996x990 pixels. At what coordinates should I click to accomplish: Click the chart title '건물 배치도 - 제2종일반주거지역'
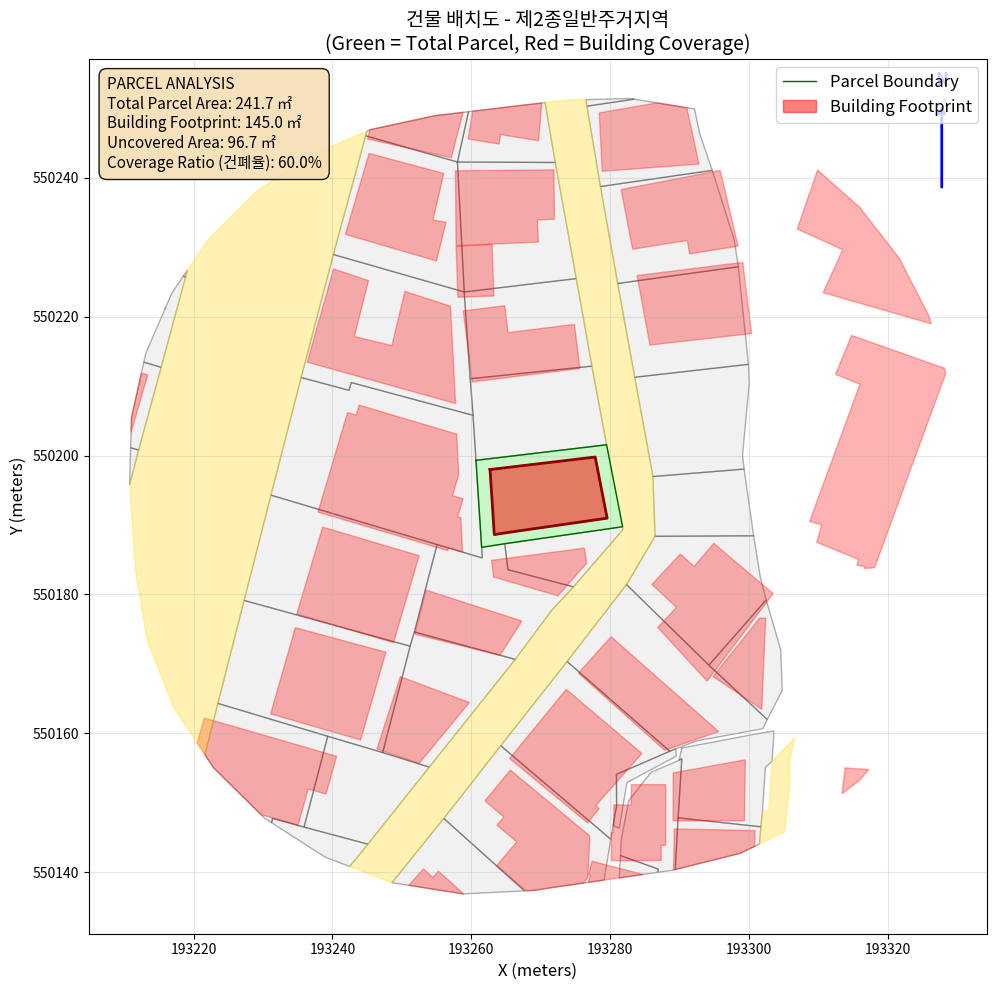537,19
